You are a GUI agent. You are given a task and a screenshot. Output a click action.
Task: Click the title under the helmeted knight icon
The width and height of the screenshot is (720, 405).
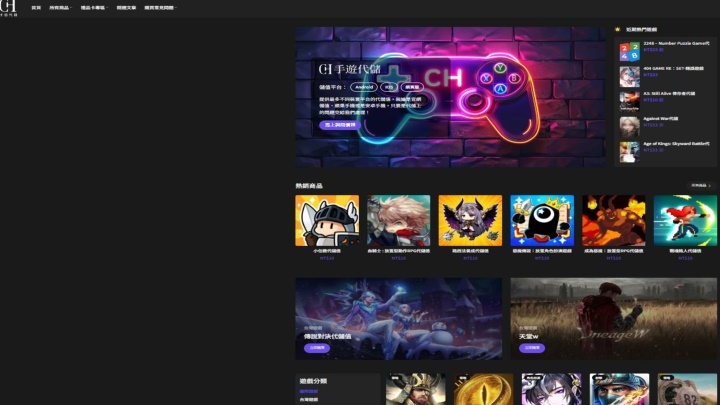(327, 251)
